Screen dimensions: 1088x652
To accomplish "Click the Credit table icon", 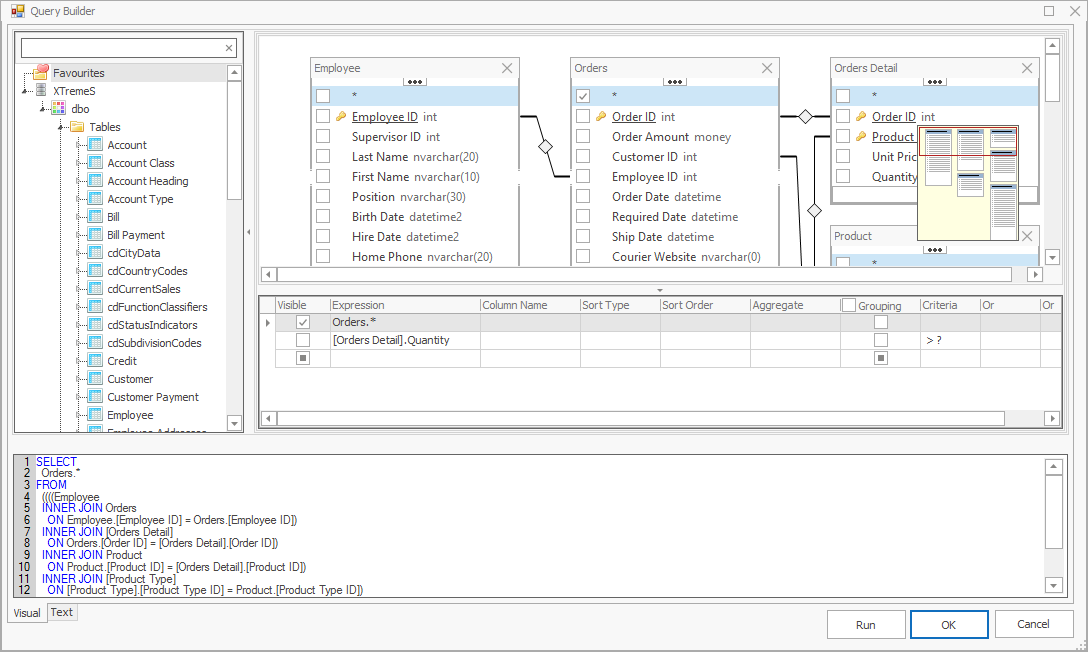I will [95, 361].
